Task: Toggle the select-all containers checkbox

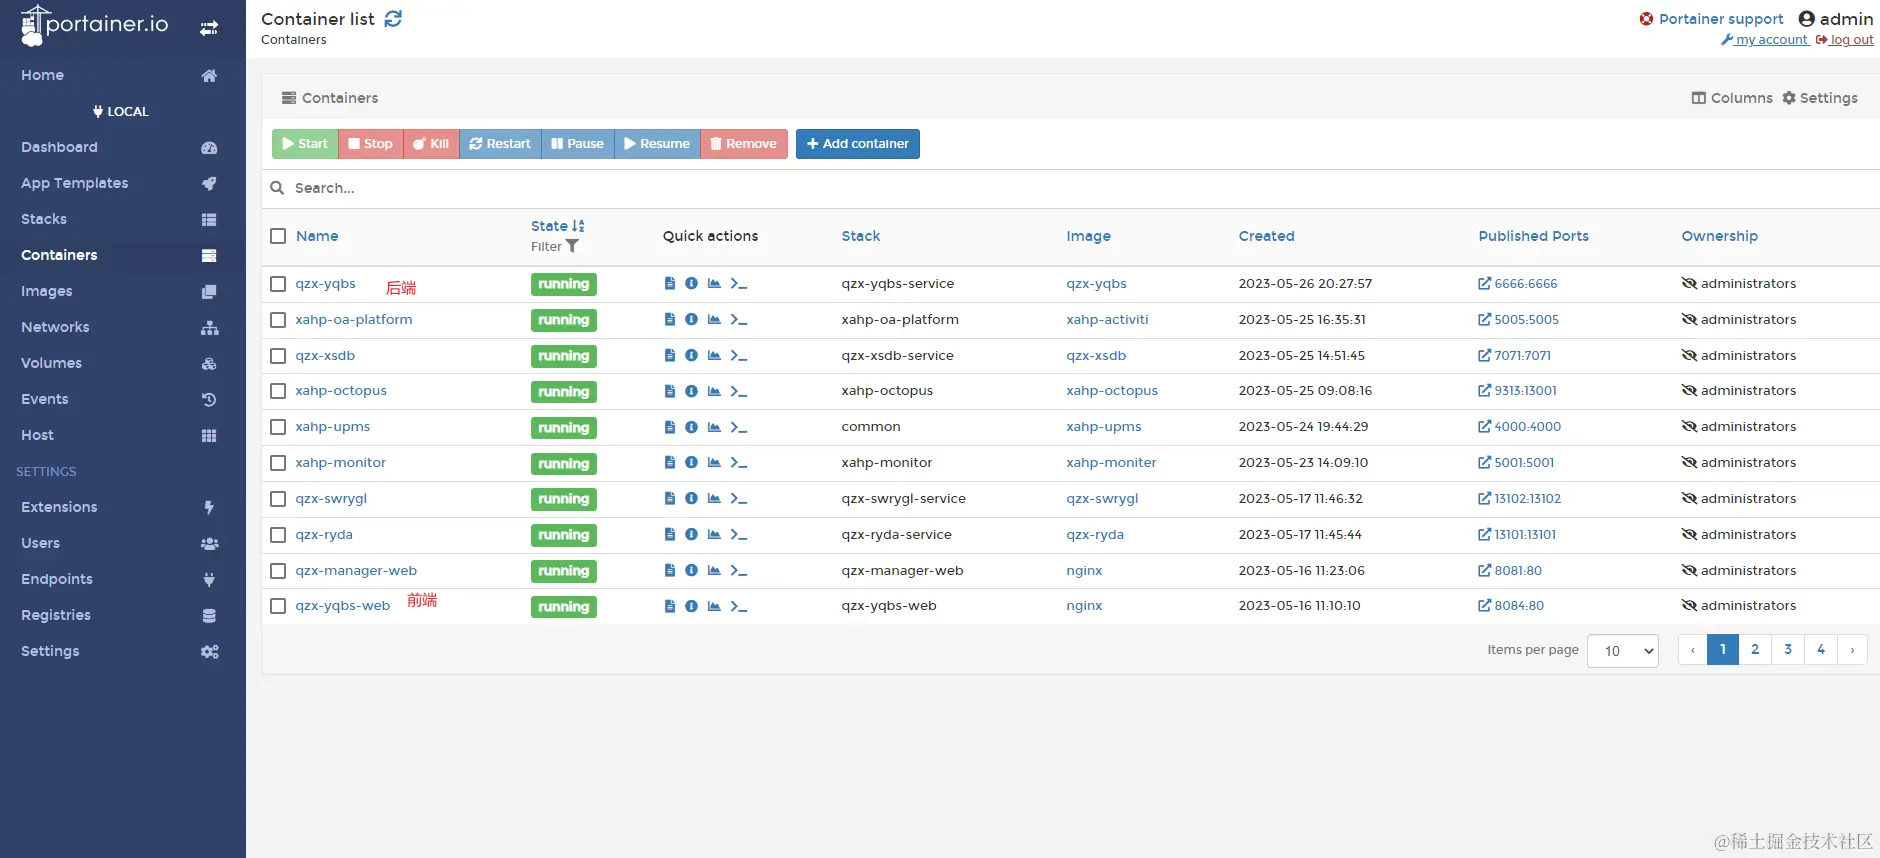Action: (278, 236)
